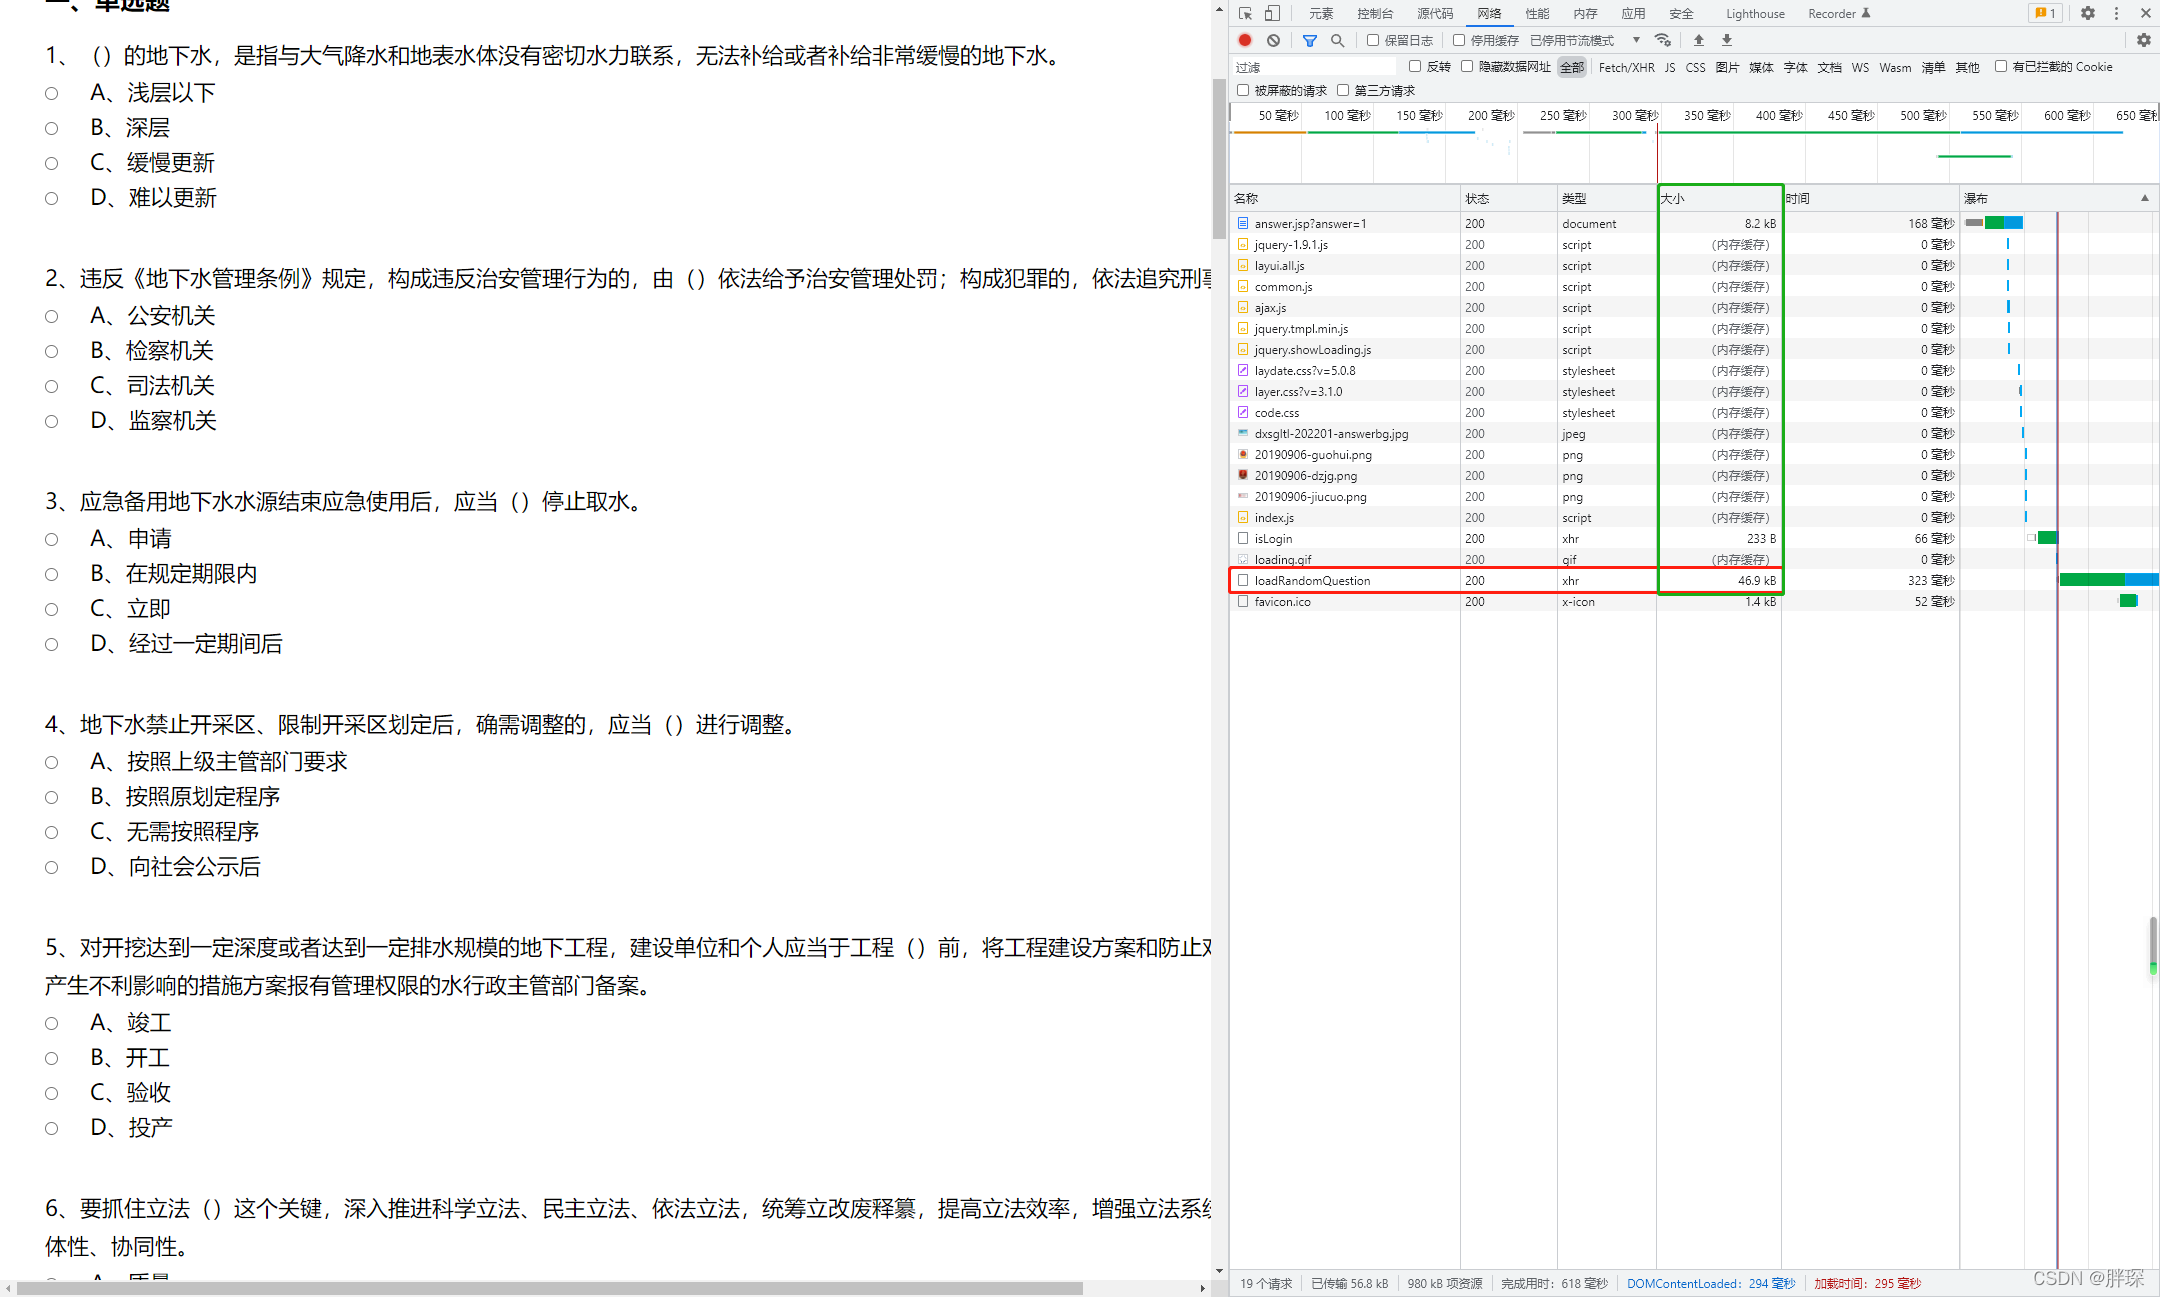Viewport: 2160px width, 1297px height.
Task: Open network search with the magnifier icon
Action: pos(1337,40)
